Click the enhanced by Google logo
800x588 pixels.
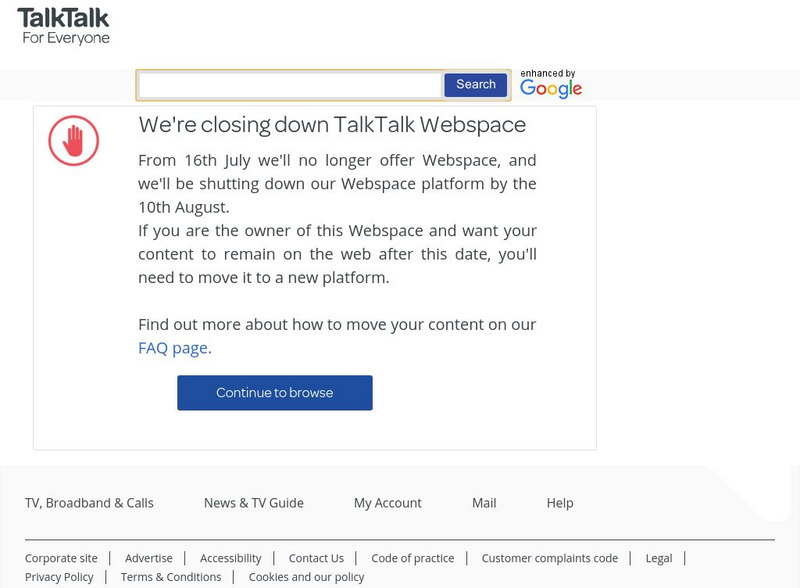point(550,85)
